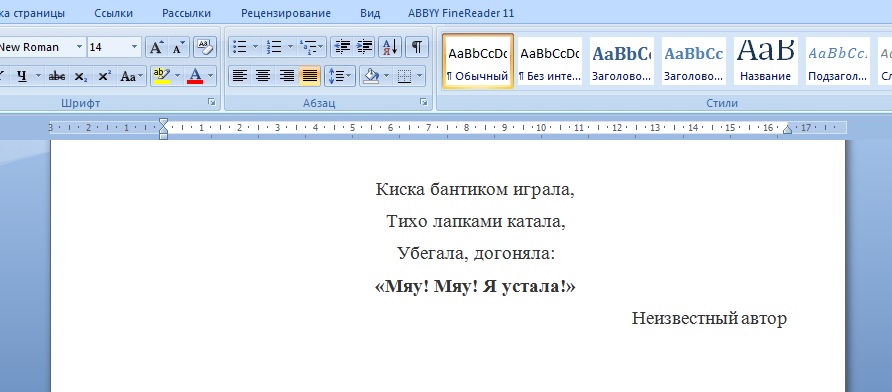Clear formatting with the eraser icon
The width and height of the screenshot is (892, 392).
point(205,48)
